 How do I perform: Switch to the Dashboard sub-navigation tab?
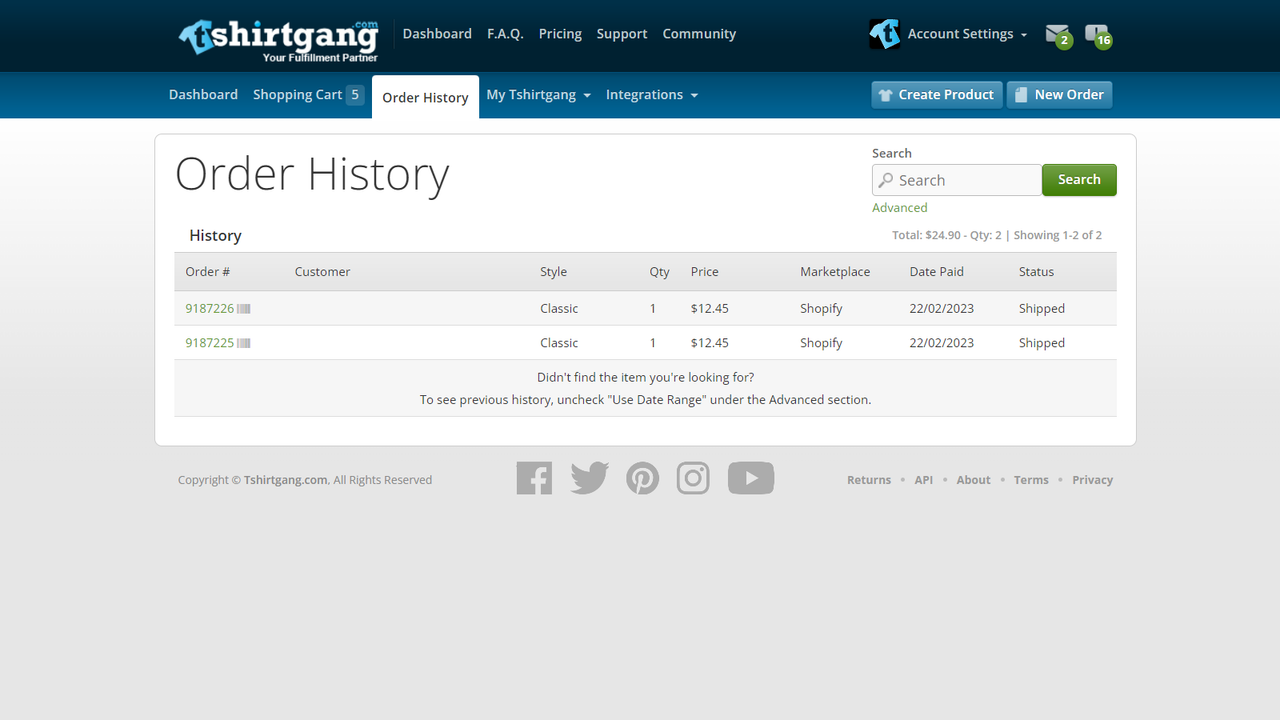coord(203,95)
